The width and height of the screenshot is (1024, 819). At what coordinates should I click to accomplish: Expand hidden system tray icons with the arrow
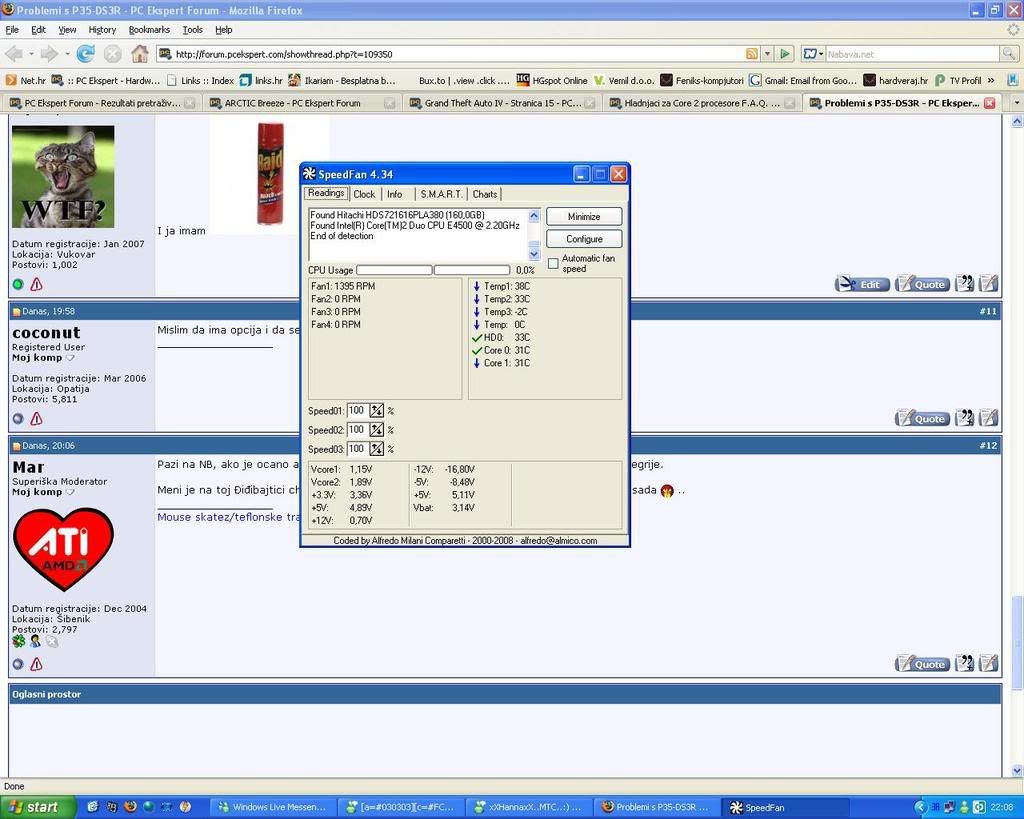(x=920, y=807)
